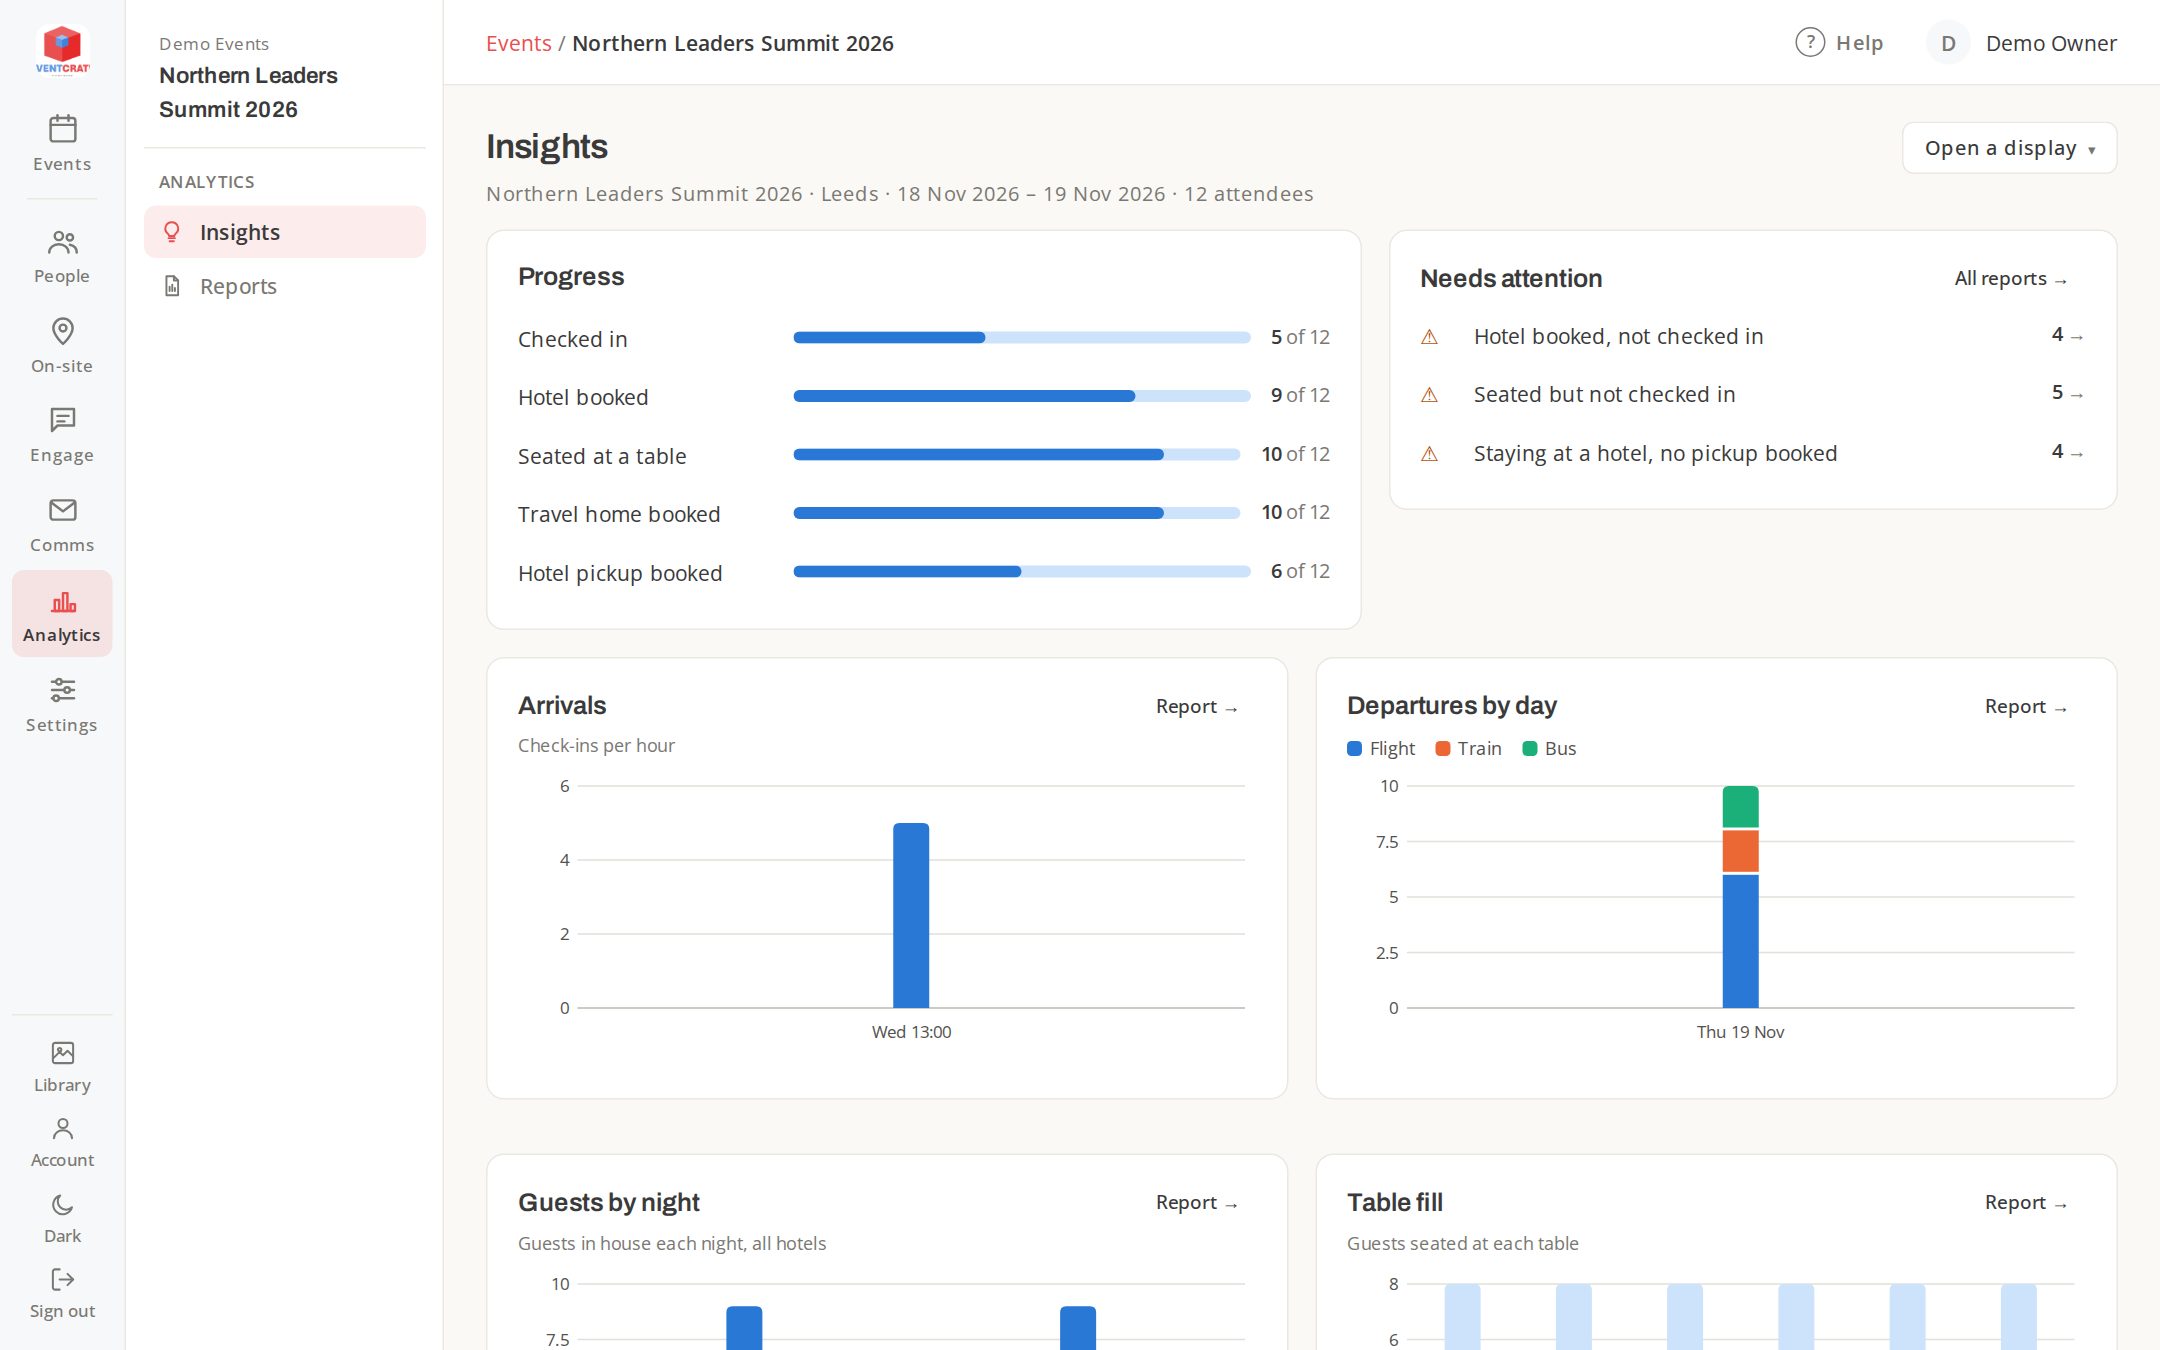Click the Wed 13:00 arrivals bar
The width and height of the screenshot is (2160, 1350).
[x=911, y=915]
